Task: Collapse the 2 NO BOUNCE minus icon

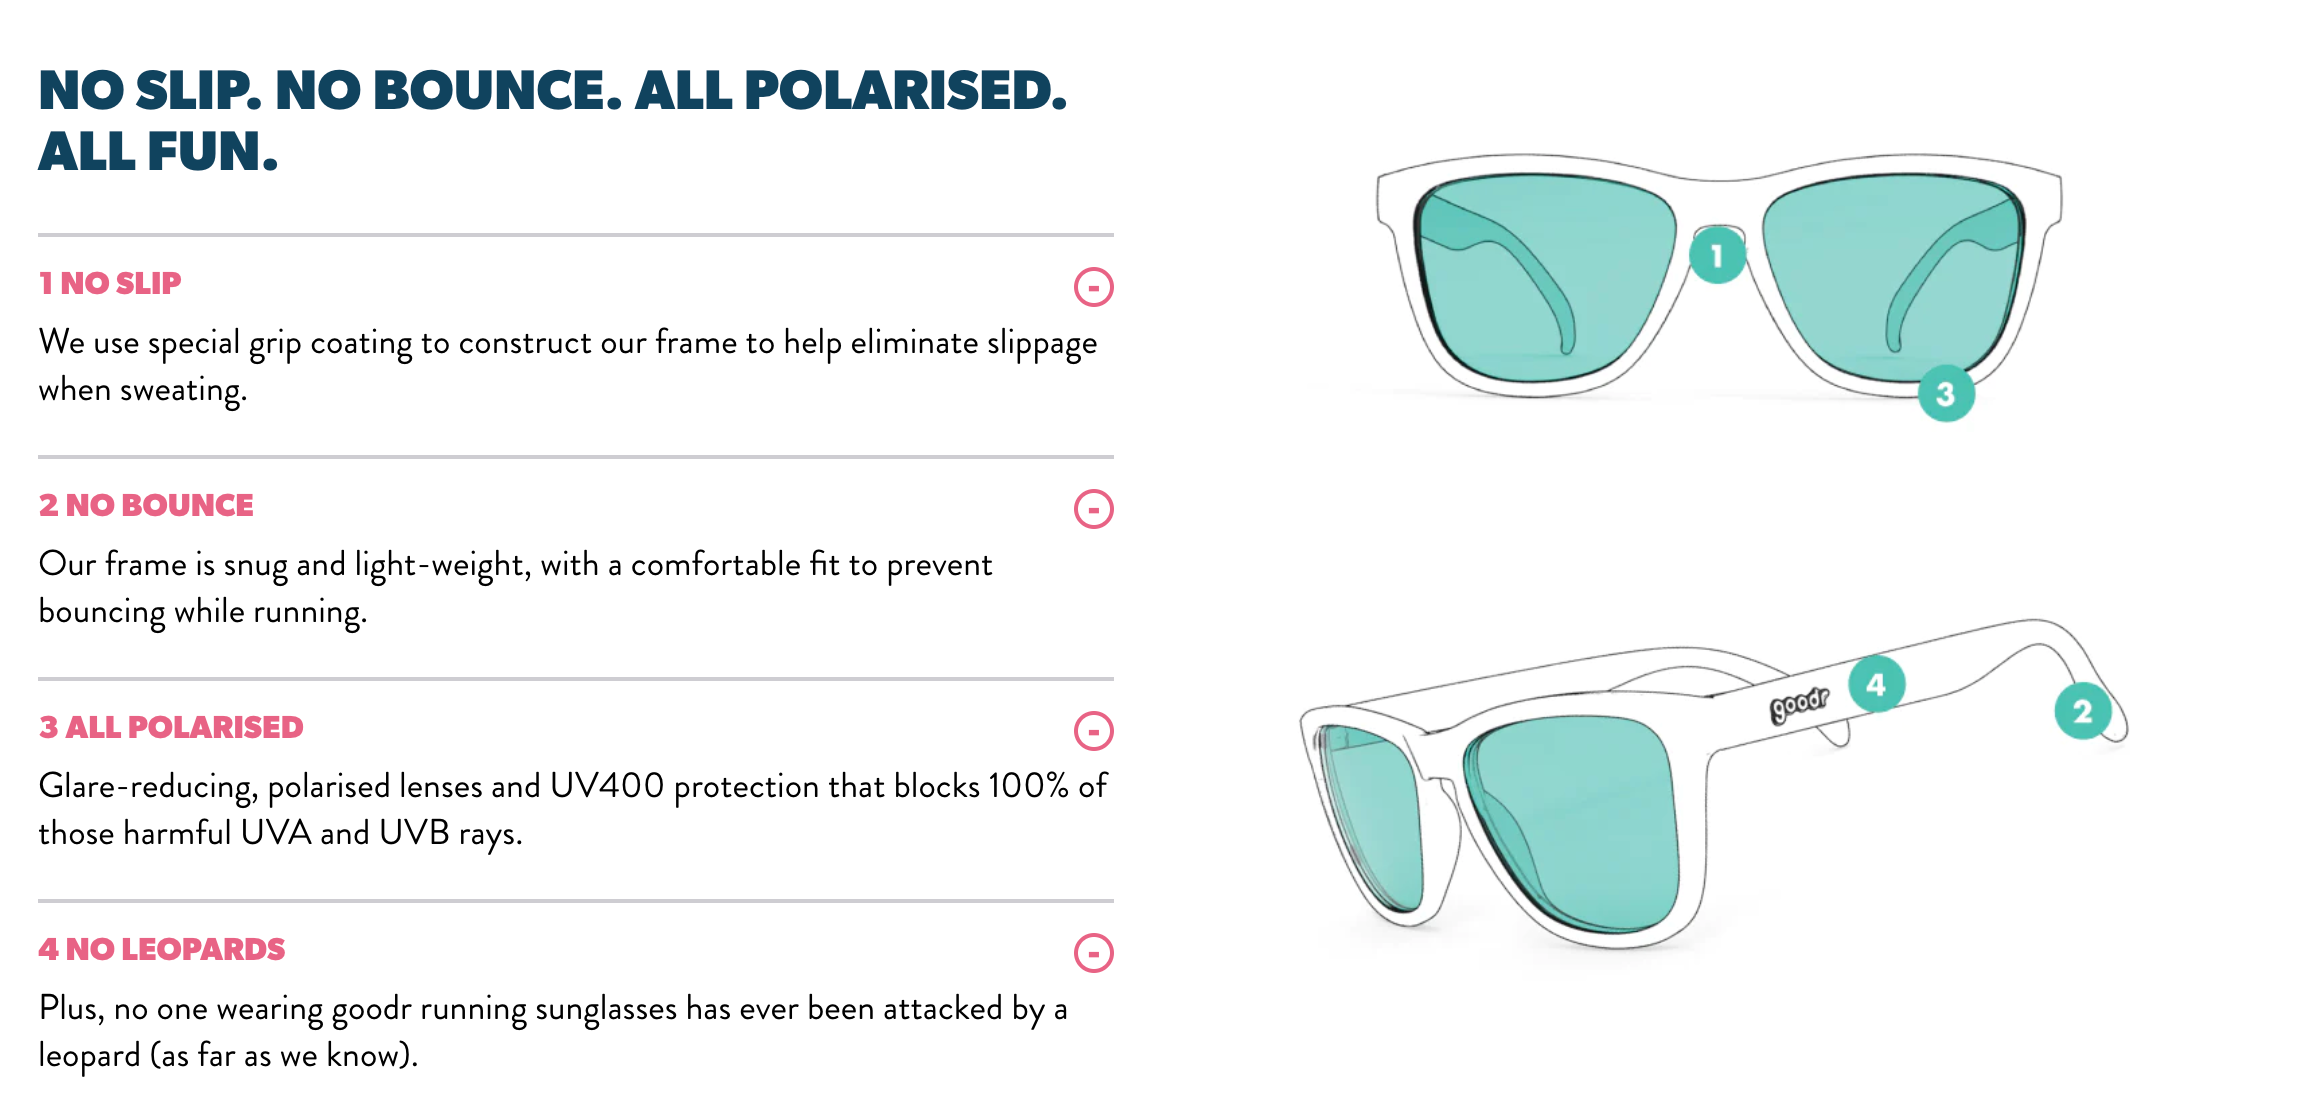Action: pos(1093,509)
